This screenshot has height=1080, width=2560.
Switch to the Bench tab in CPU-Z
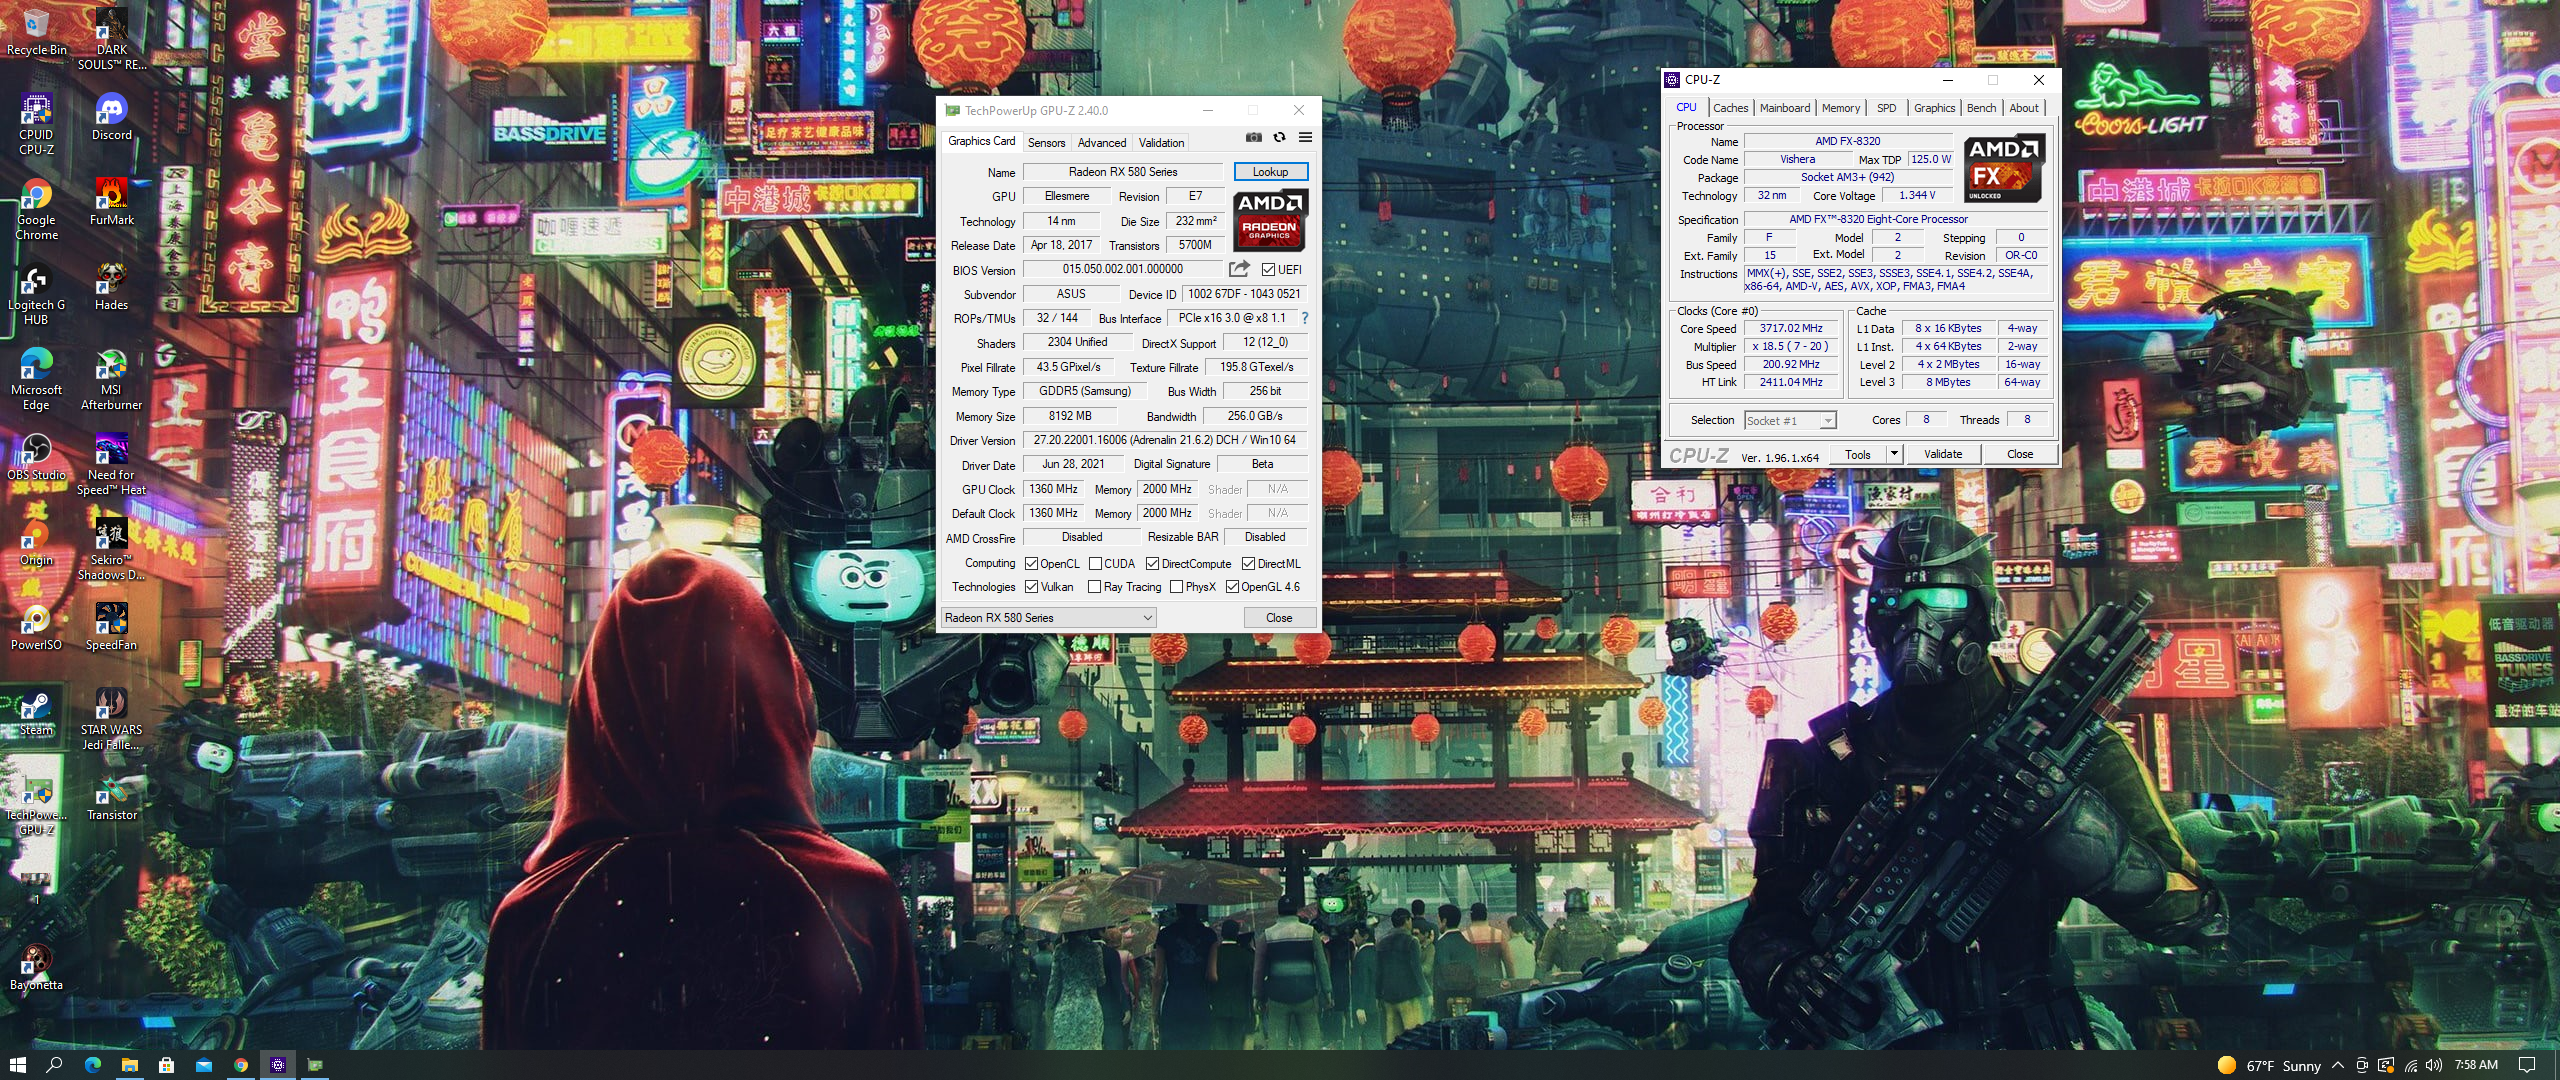pyautogui.click(x=1981, y=108)
